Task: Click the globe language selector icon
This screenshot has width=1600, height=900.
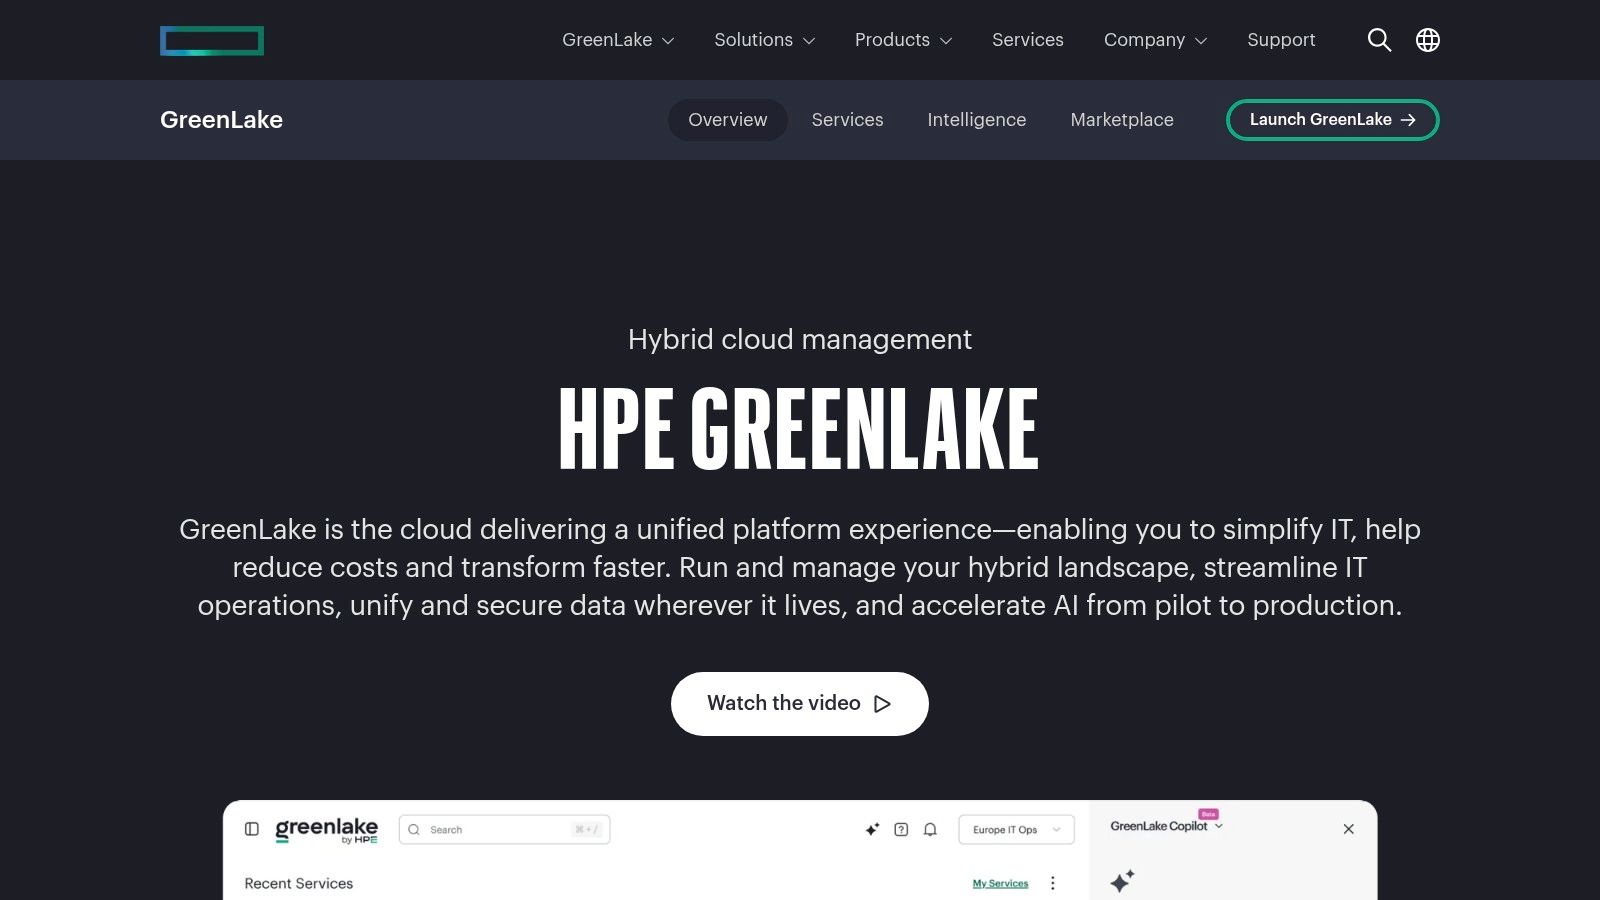Action: (1428, 40)
